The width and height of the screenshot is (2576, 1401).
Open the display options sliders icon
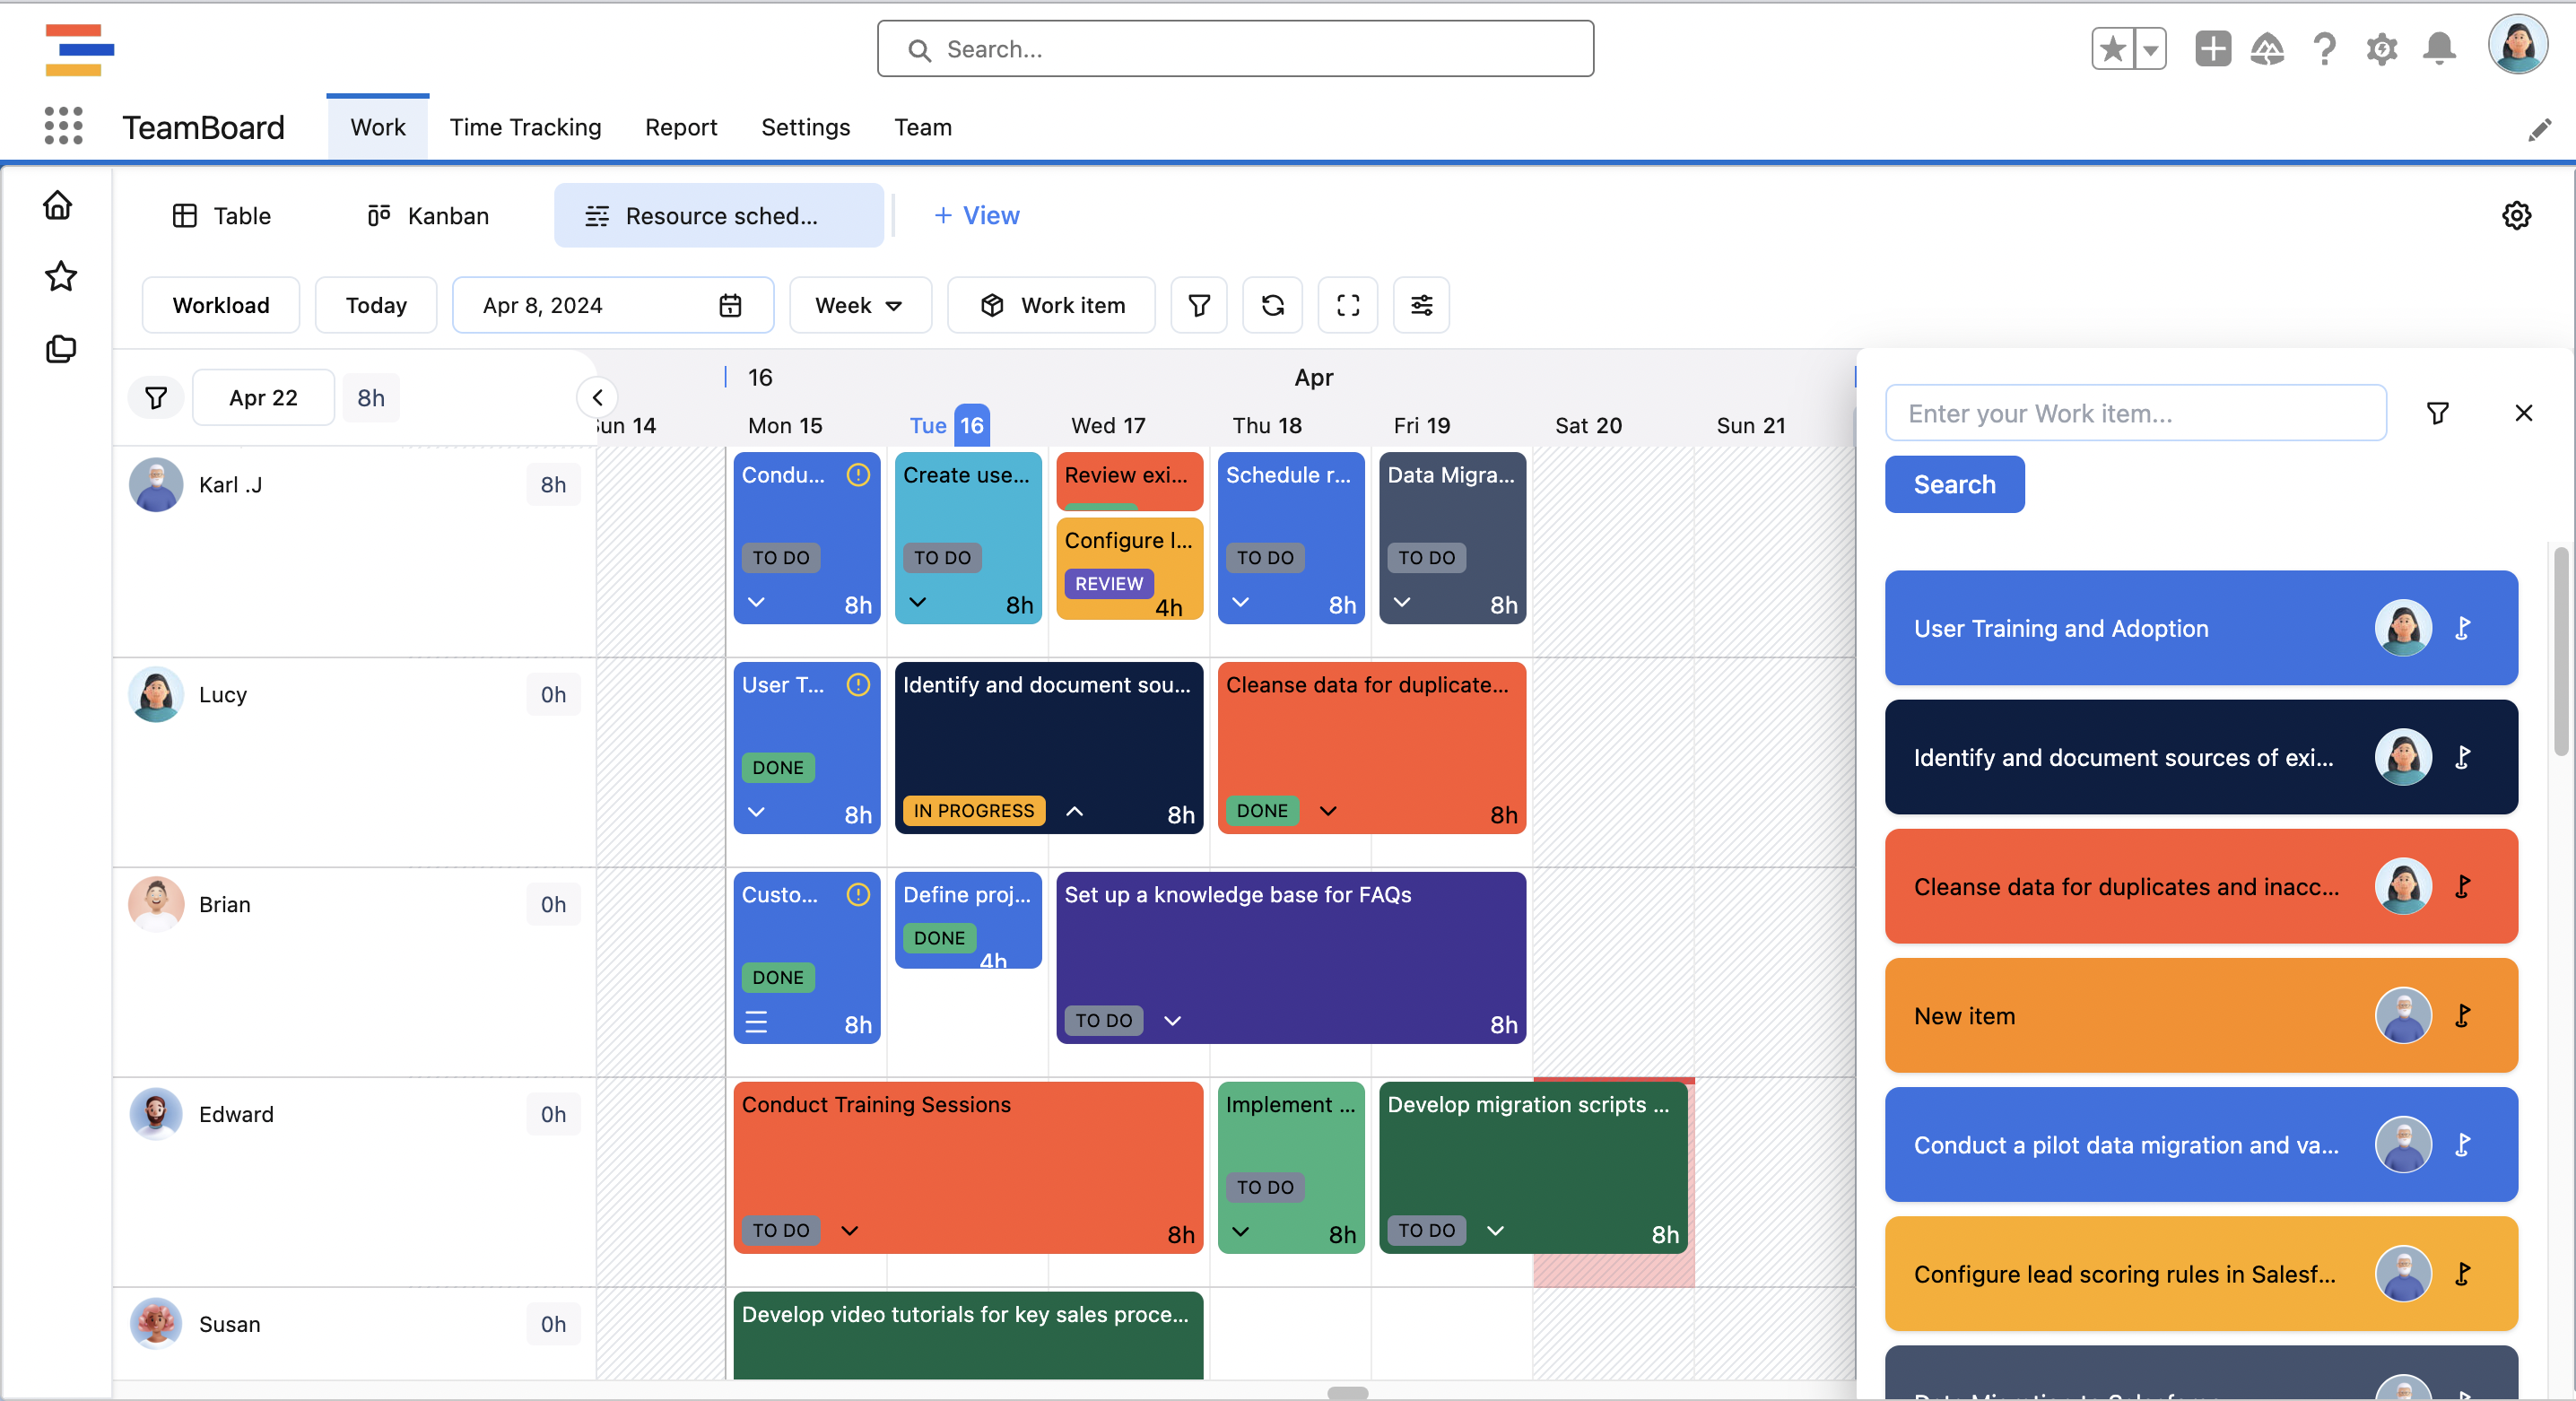[x=1421, y=305]
